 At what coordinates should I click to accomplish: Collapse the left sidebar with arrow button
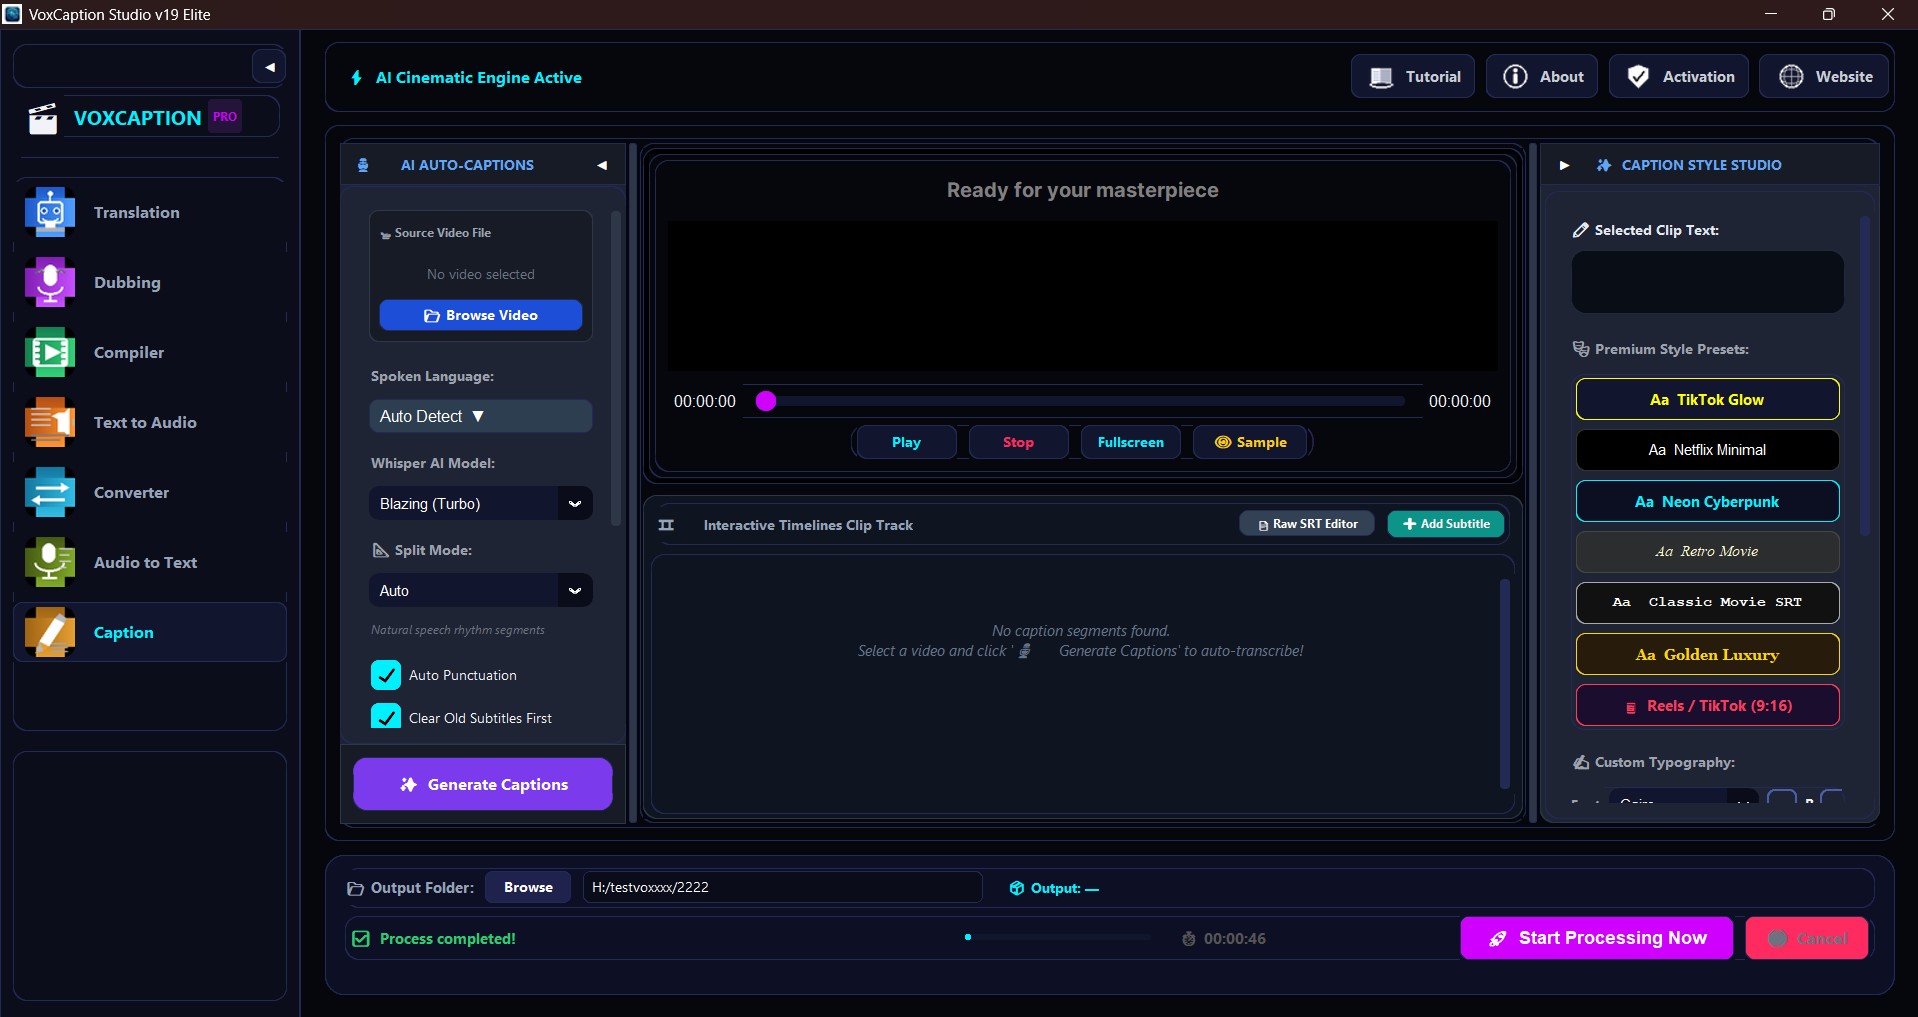click(x=269, y=68)
